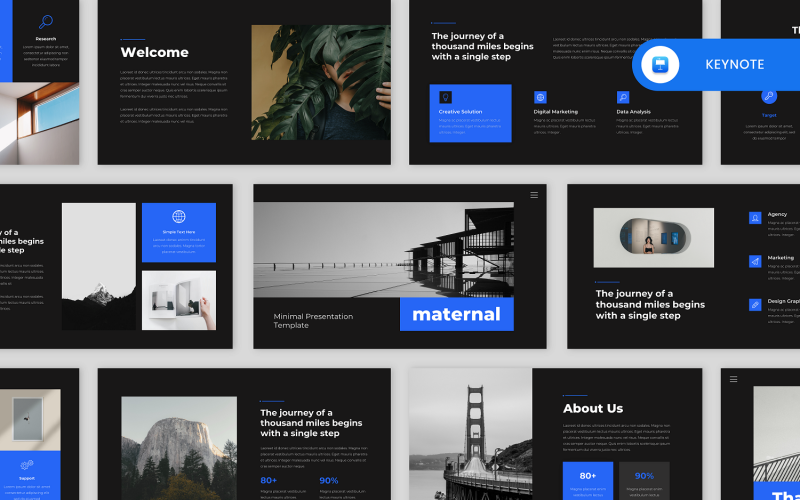Image resolution: width=800 pixels, height=500 pixels.
Task: Click the blue maternal title label
Action: tap(457, 314)
